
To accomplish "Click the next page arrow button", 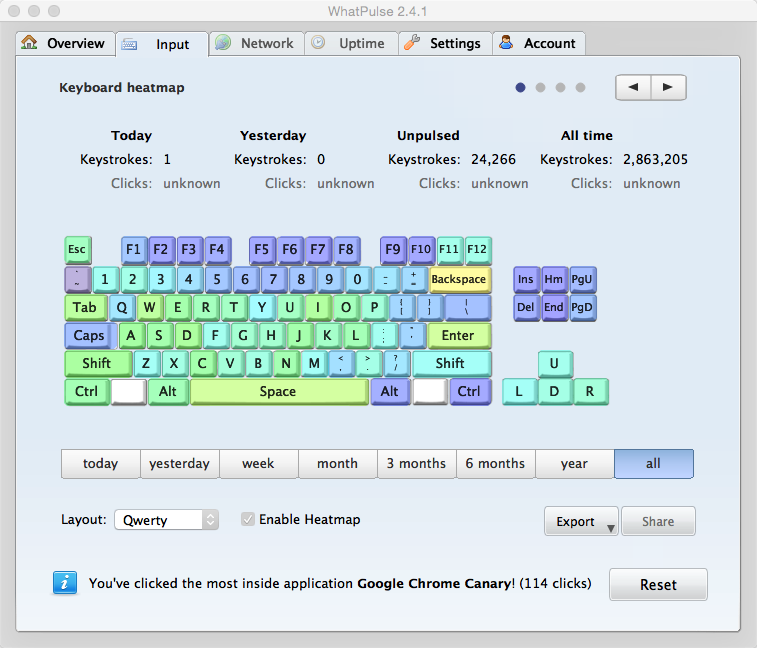I will (668, 87).
